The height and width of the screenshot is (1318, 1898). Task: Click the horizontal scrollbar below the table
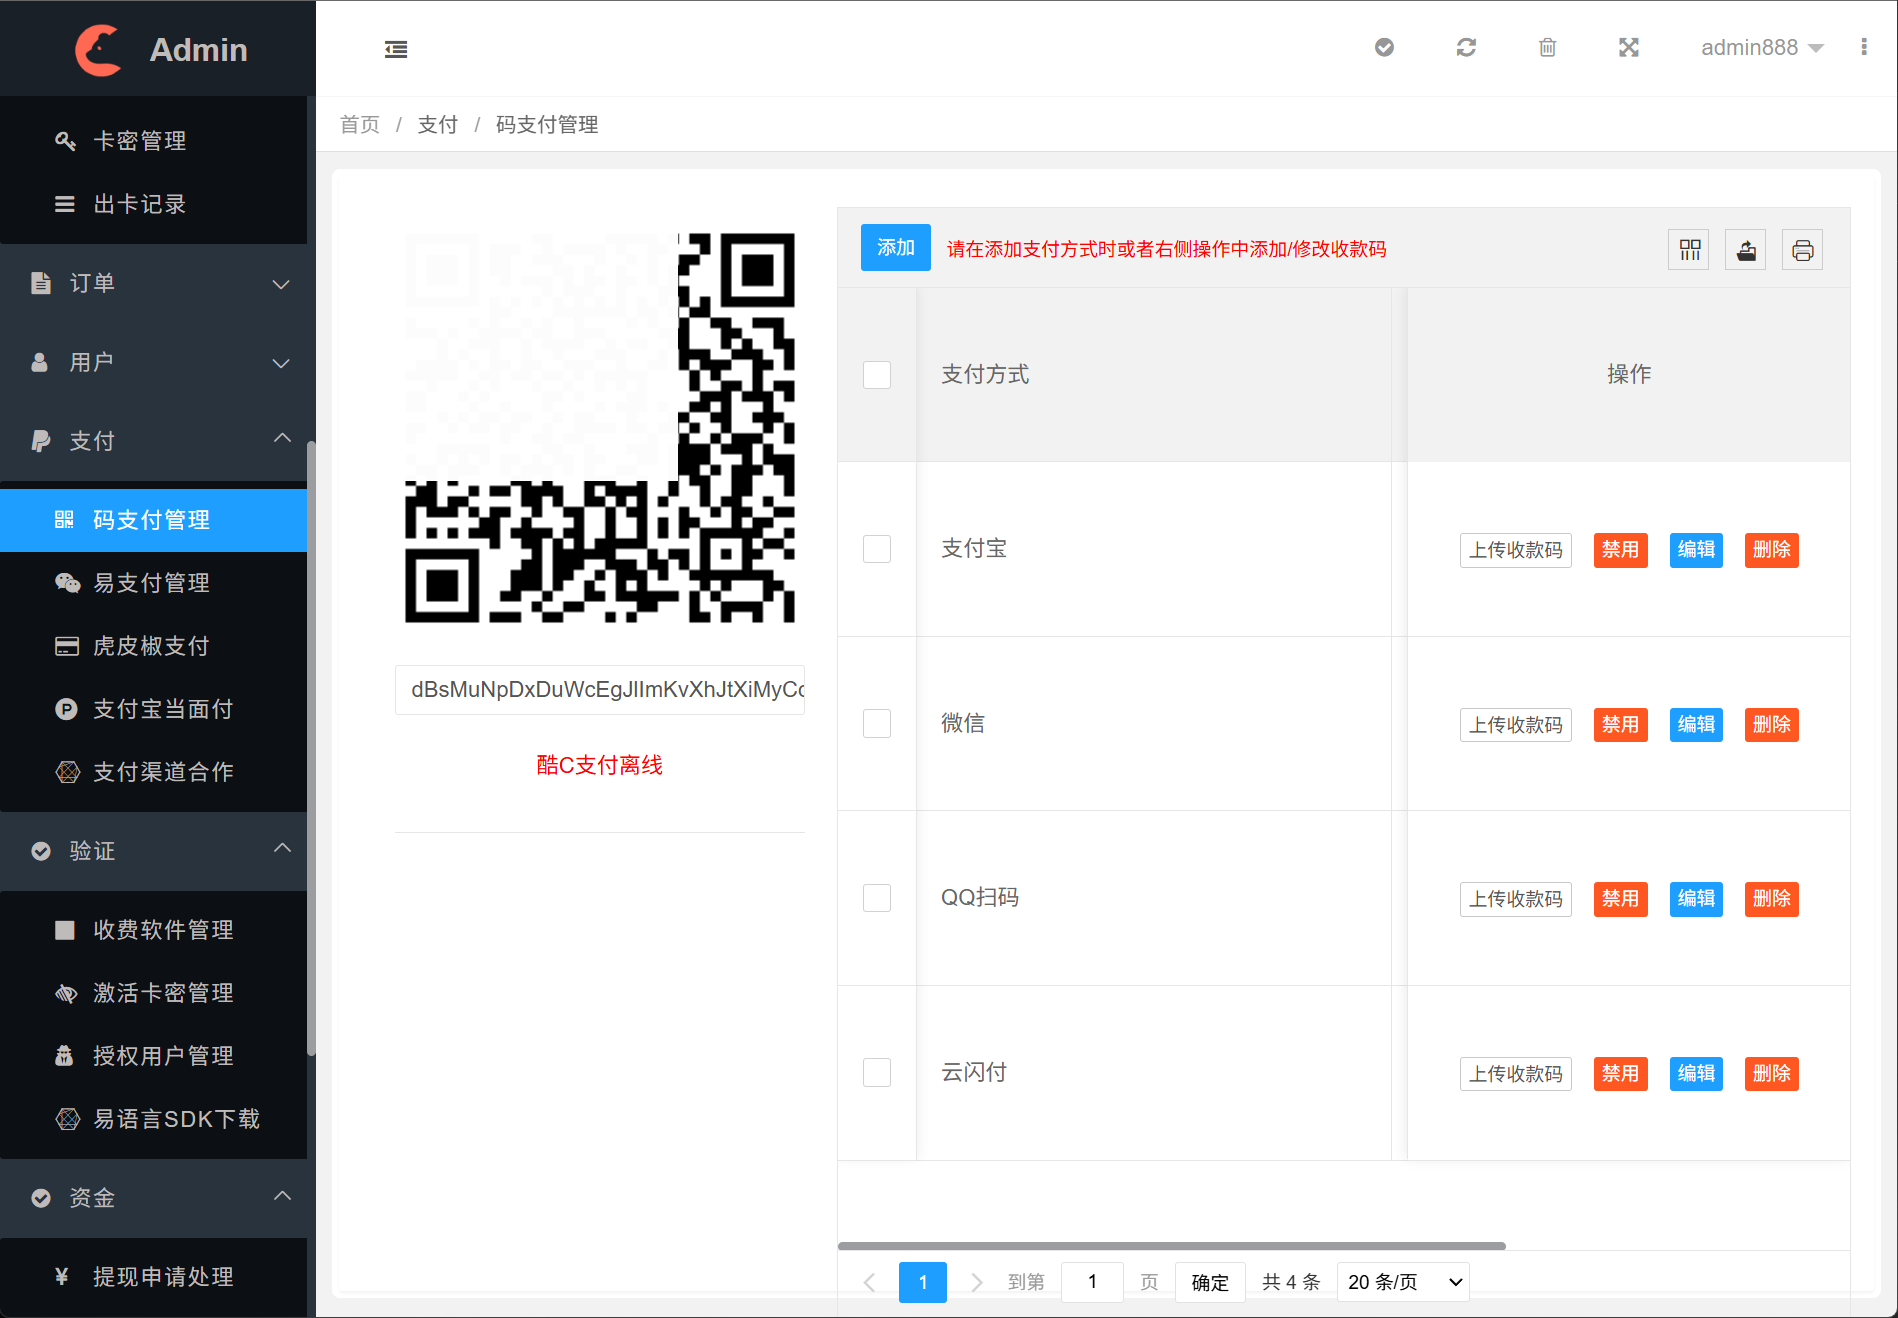(1171, 1246)
